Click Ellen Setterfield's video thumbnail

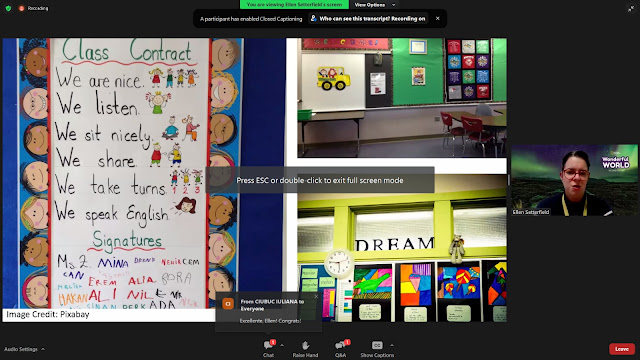[x=574, y=180]
